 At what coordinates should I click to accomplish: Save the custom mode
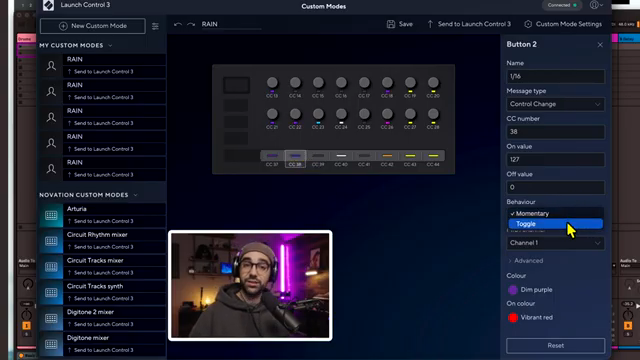(x=400, y=24)
